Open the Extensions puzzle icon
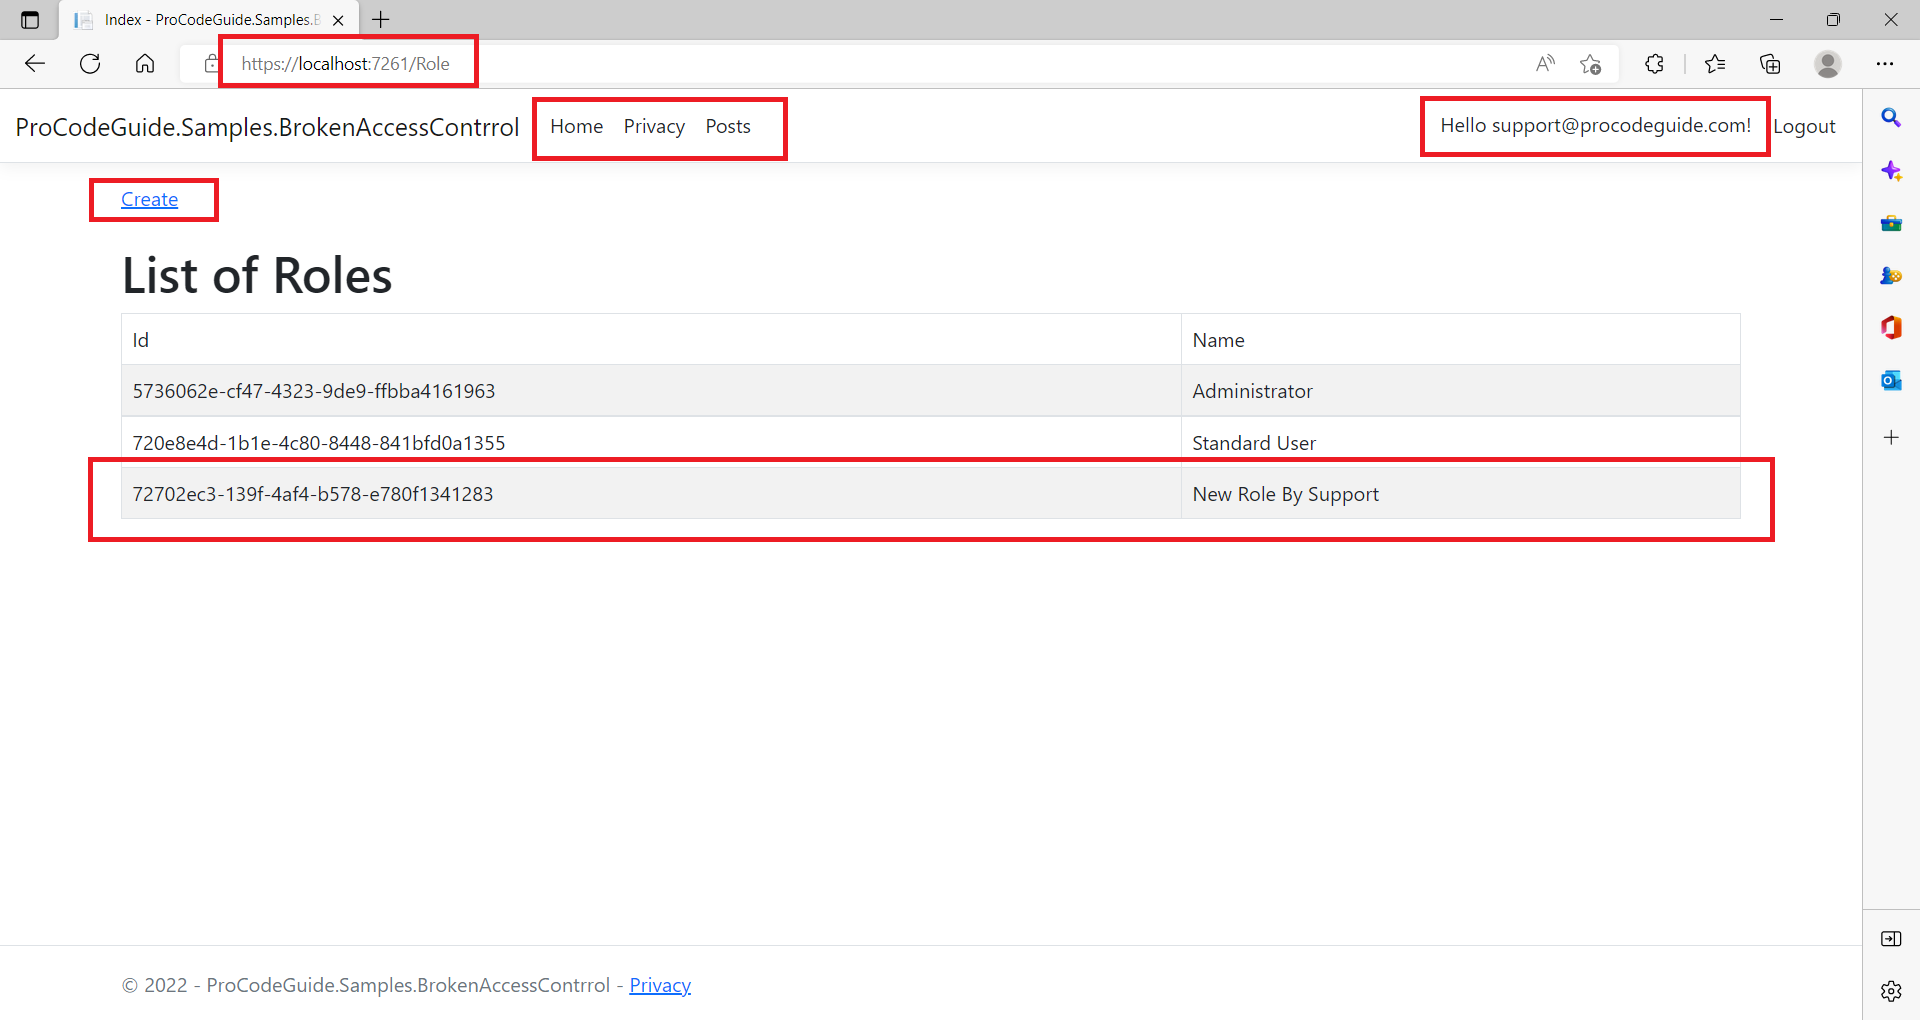This screenshot has height=1020, width=1920. pyautogui.click(x=1654, y=63)
